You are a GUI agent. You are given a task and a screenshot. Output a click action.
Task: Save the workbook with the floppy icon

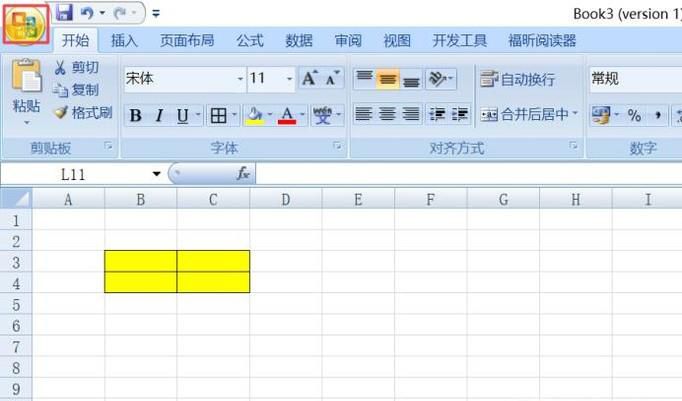point(64,12)
